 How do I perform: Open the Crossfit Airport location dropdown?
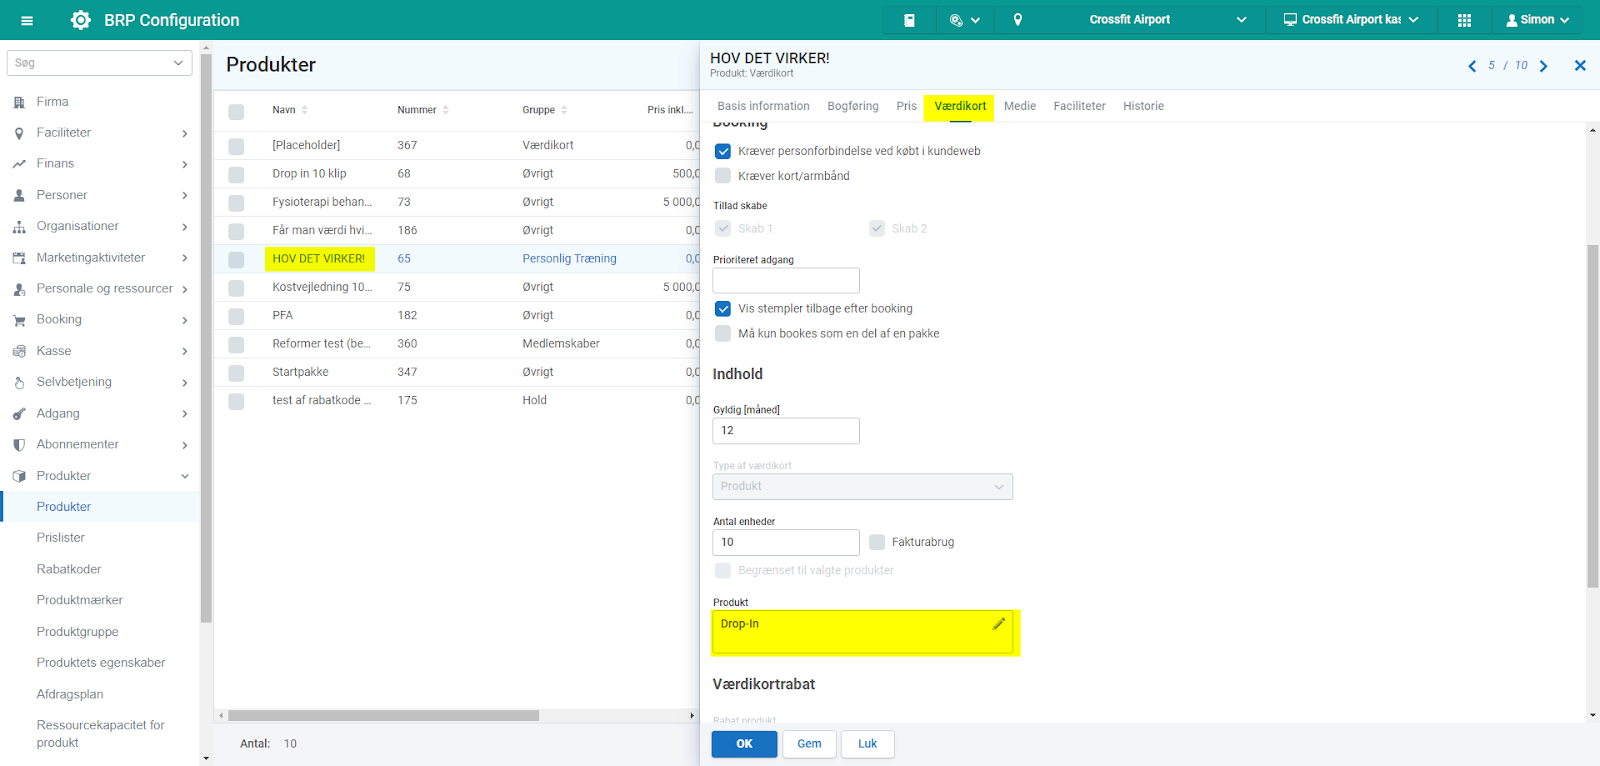(x=1167, y=20)
